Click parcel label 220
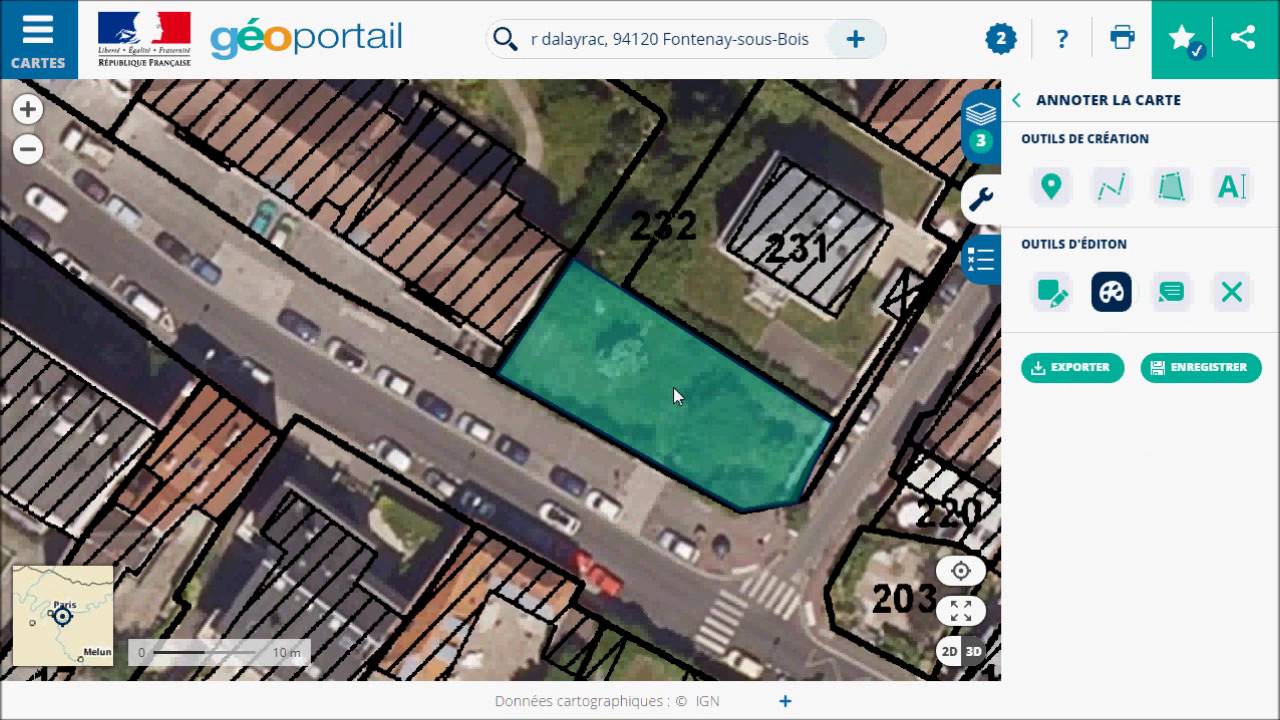This screenshot has height=720, width=1280. tap(948, 513)
